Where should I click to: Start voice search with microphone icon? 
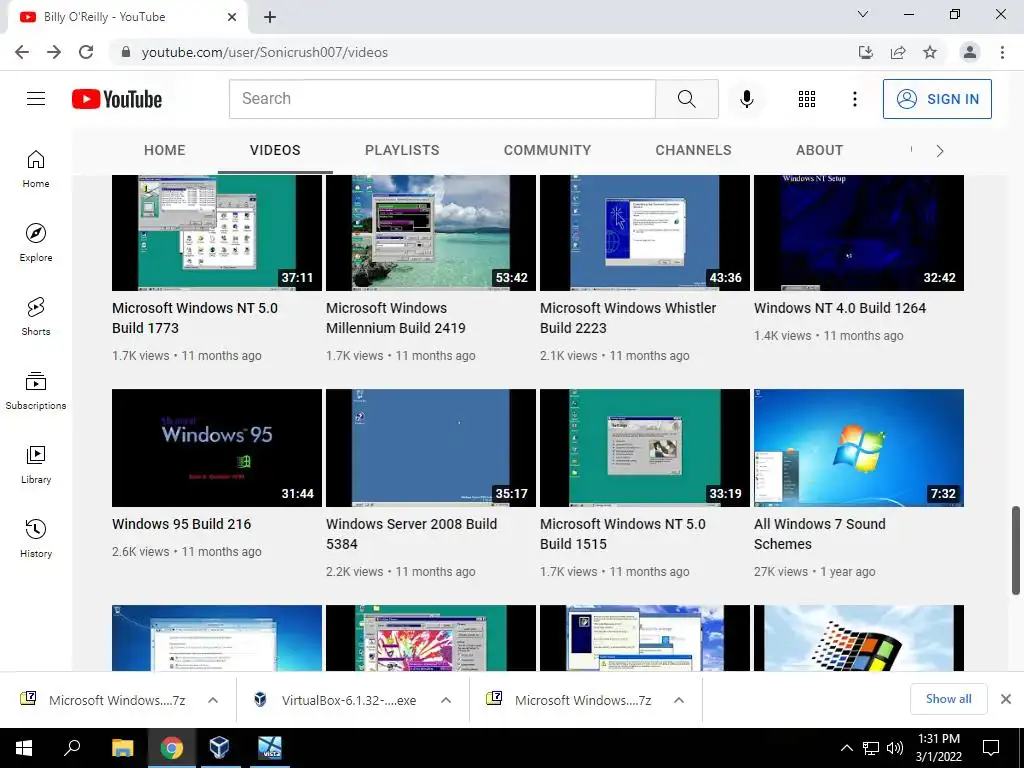click(x=746, y=99)
